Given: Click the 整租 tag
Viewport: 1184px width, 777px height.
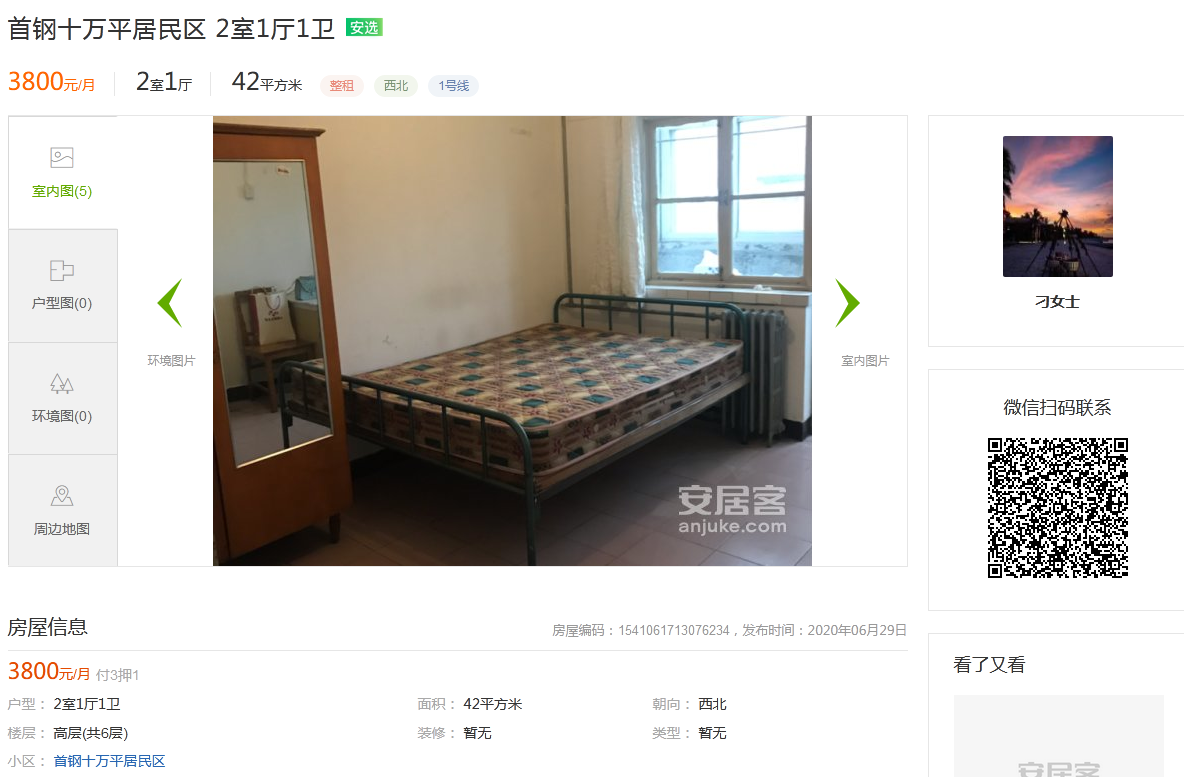Looking at the screenshot, I should 341,85.
